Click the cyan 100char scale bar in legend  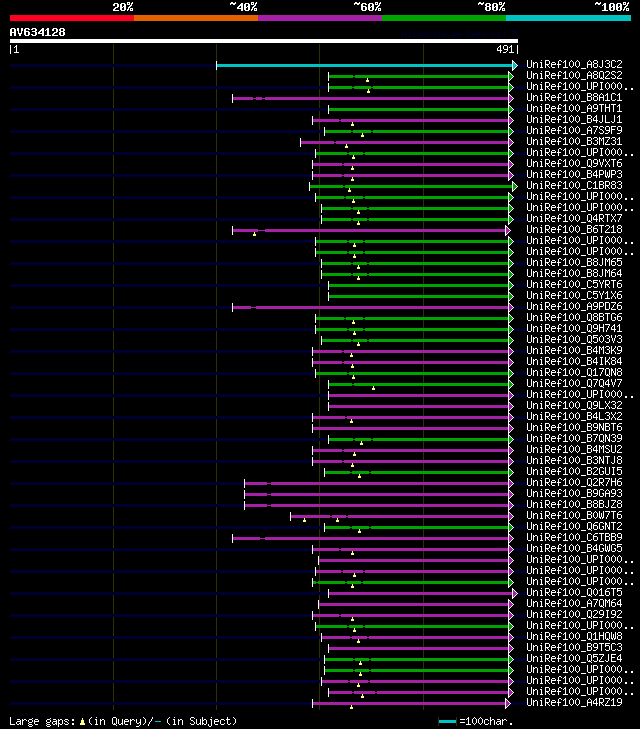tap(447, 722)
